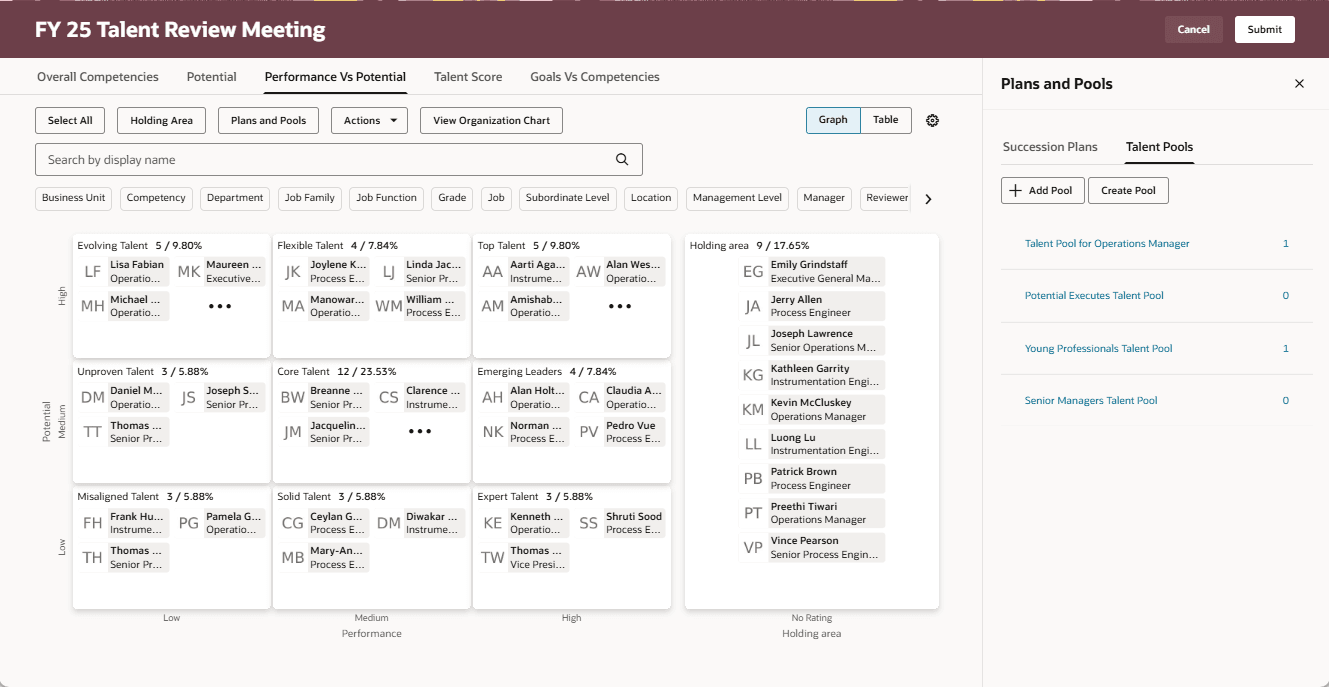
Task: Select the LJ avatar for Linda Jac
Action: point(389,272)
